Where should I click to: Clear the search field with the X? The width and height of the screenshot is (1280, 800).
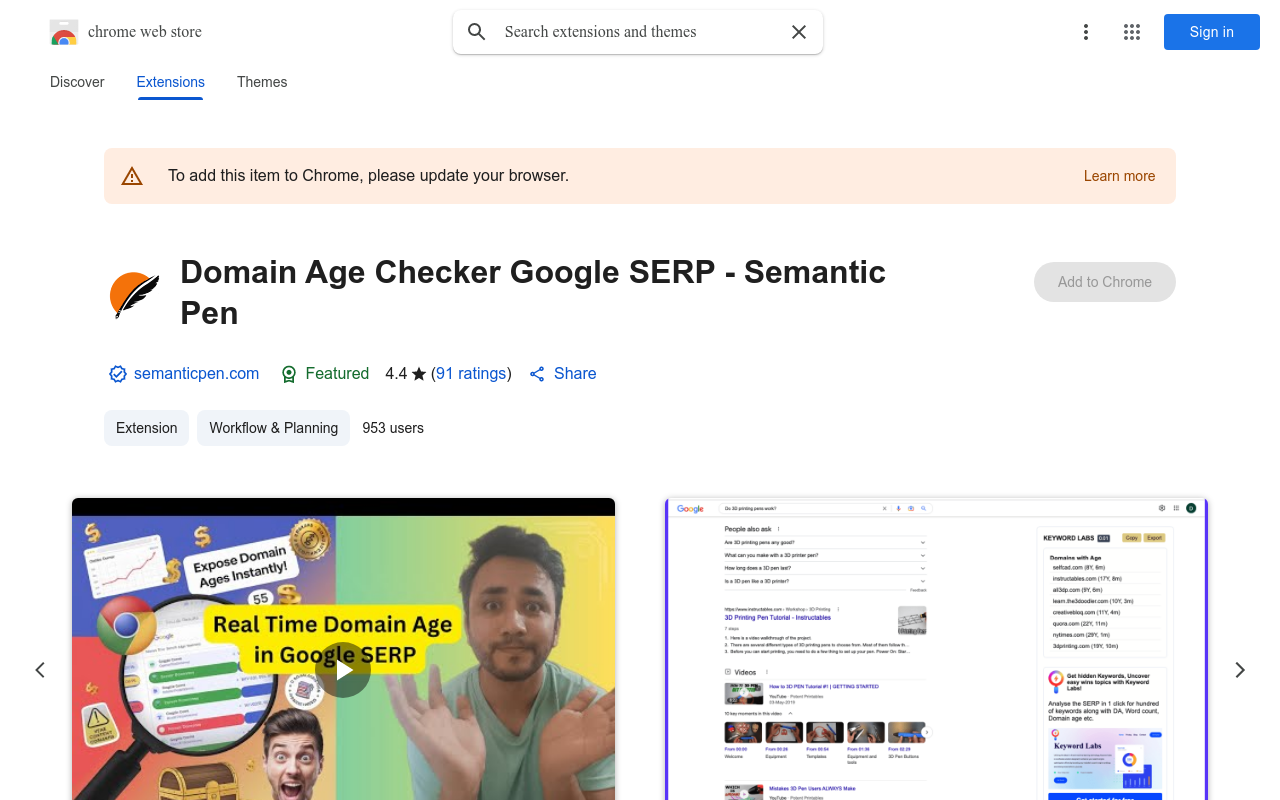tap(799, 32)
